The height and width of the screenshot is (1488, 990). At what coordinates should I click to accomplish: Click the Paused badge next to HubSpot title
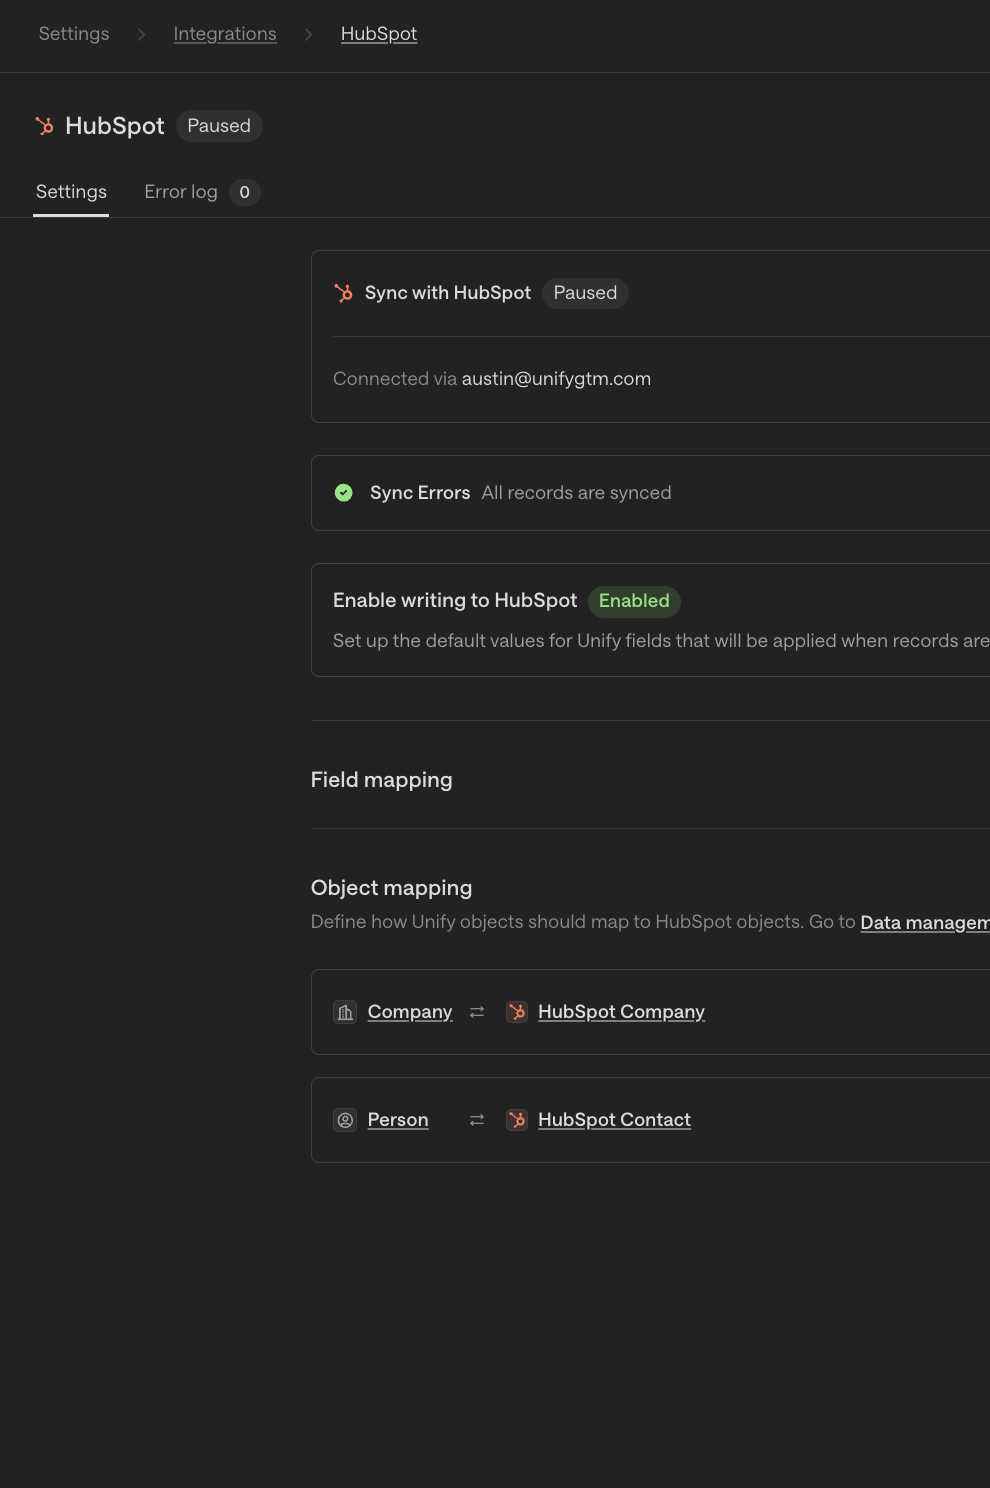coord(219,126)
